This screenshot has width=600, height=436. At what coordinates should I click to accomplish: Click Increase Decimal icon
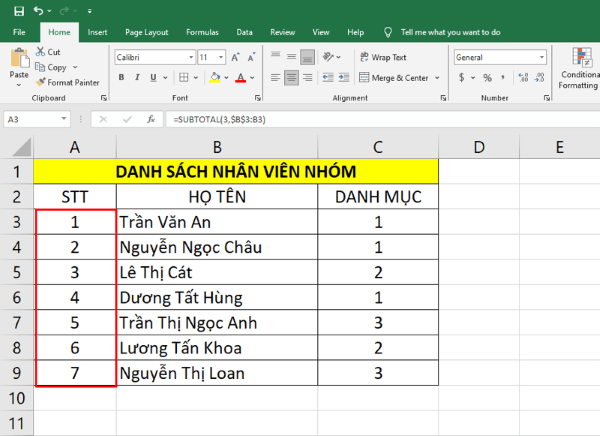pos(523,78)
